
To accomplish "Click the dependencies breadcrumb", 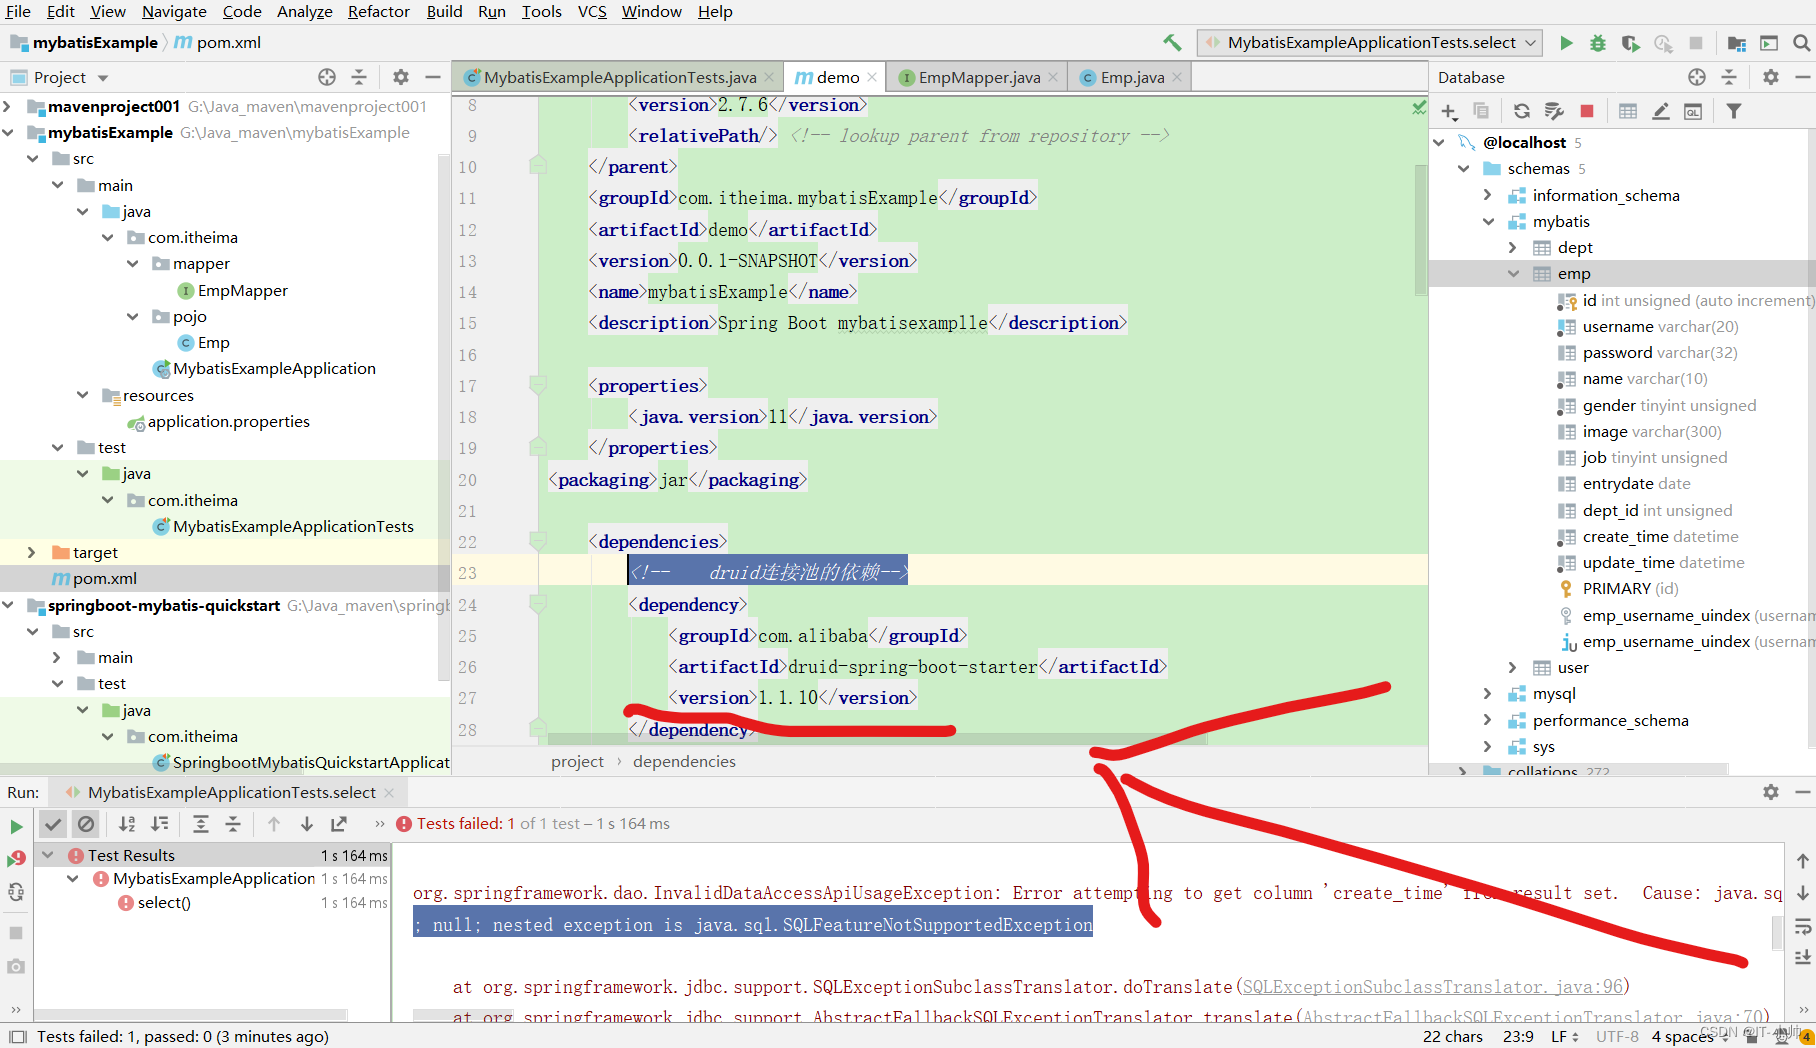I will (x=683, y=761).
